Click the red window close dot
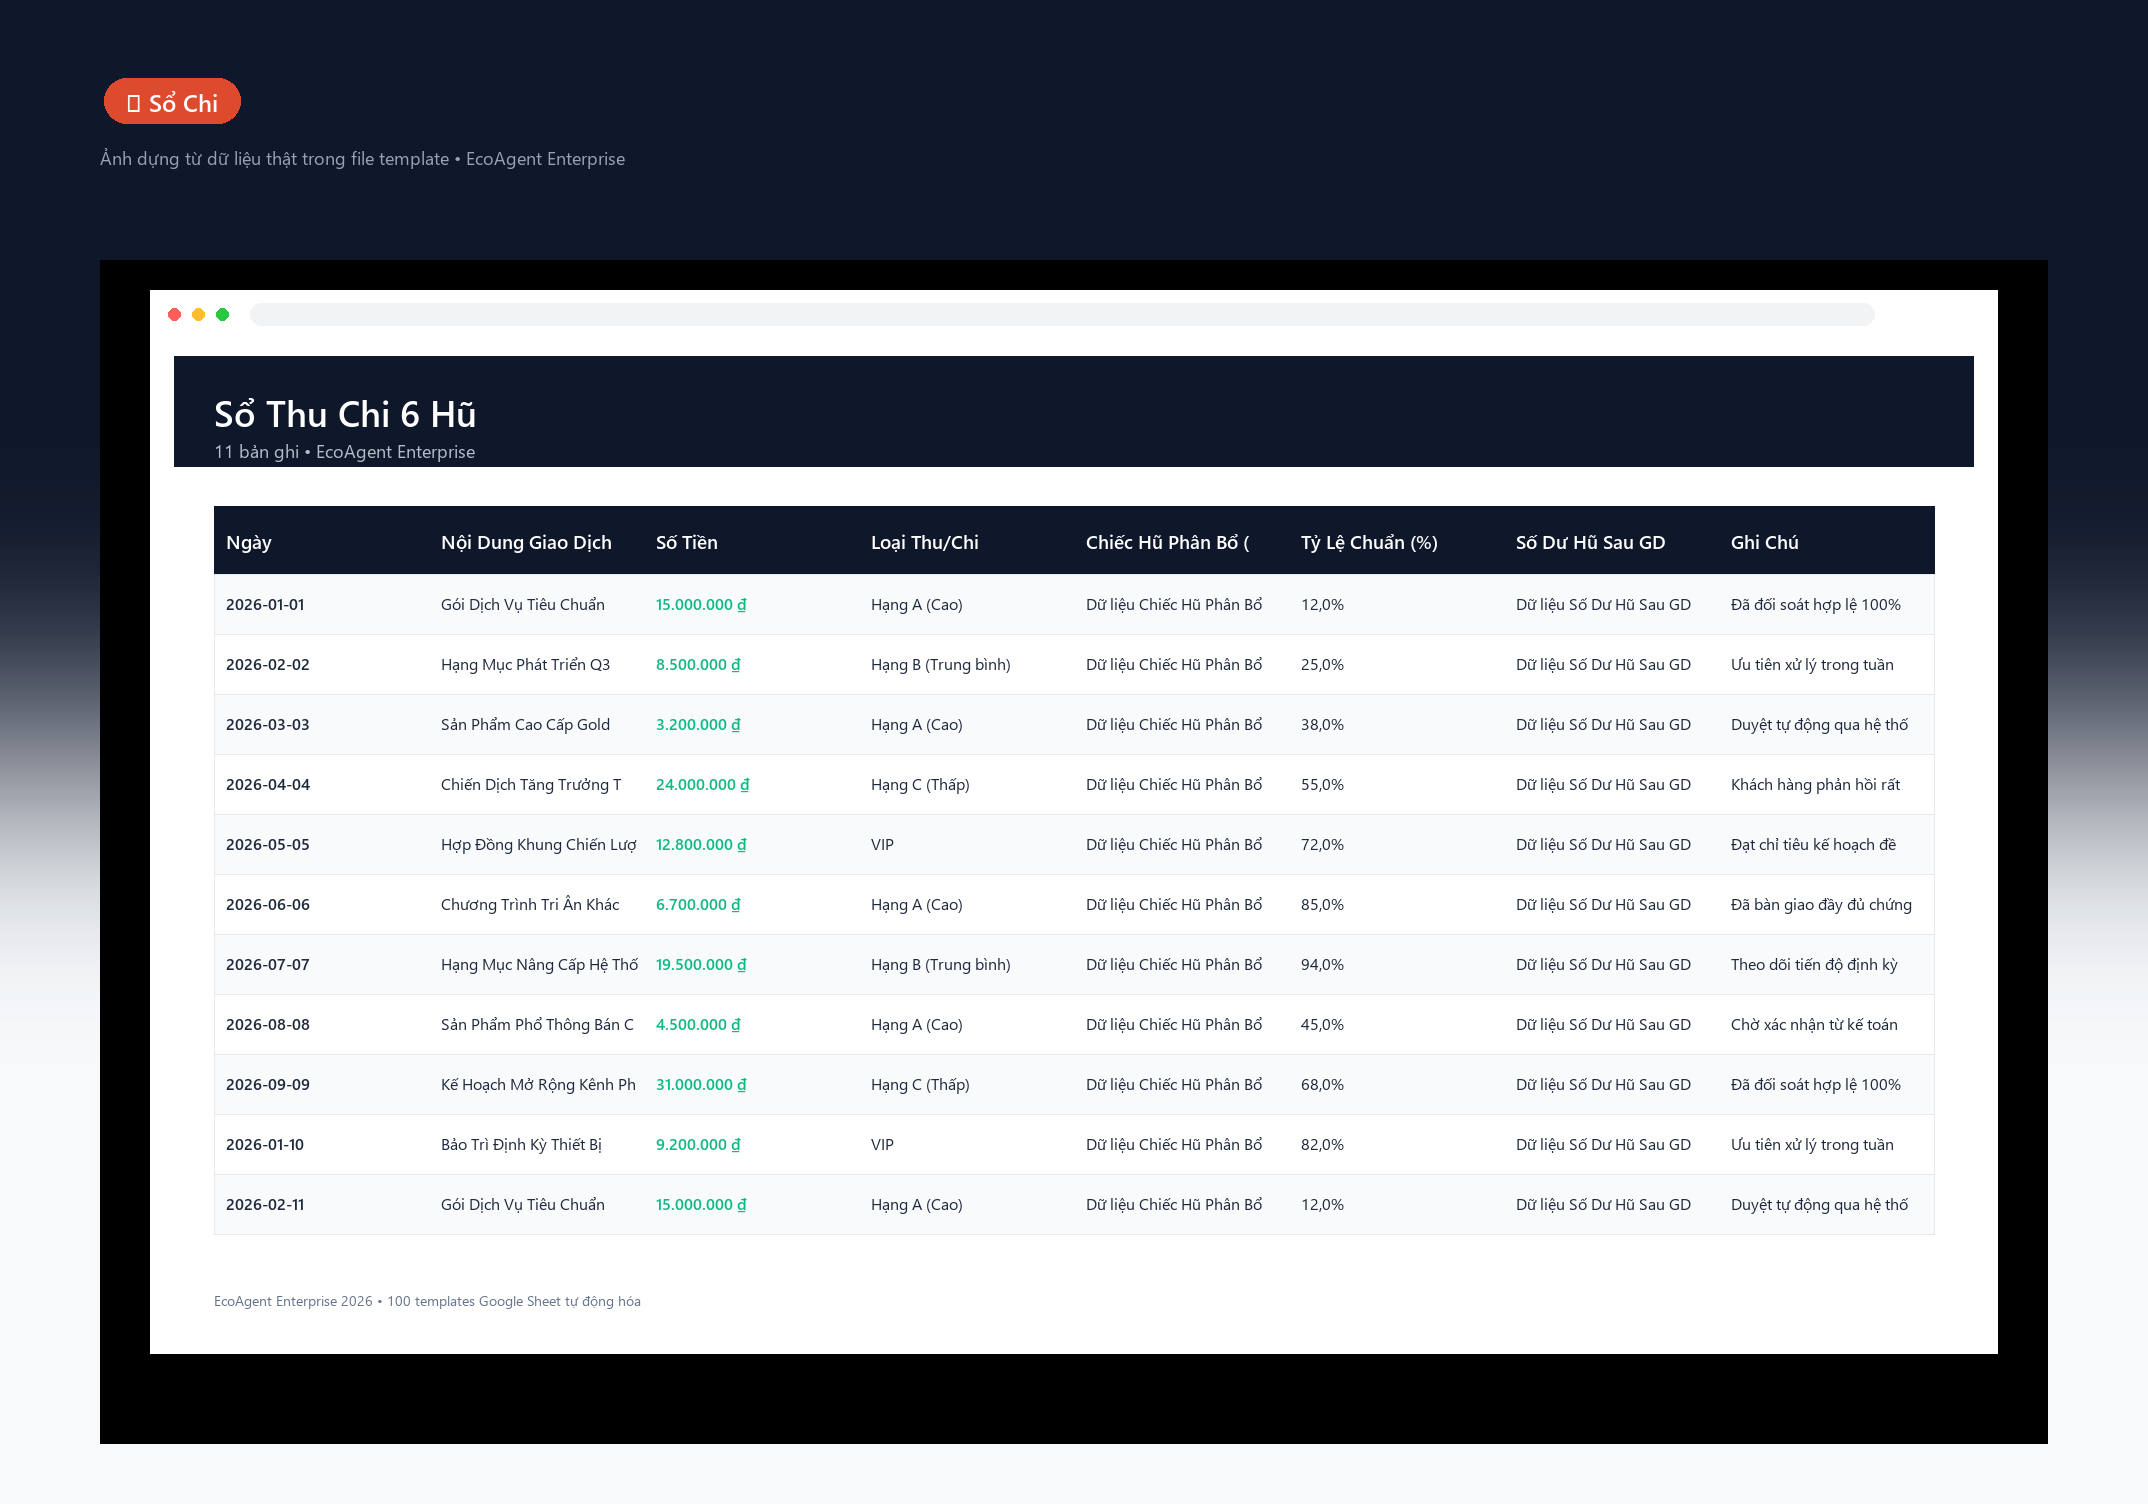 [175, 315]
